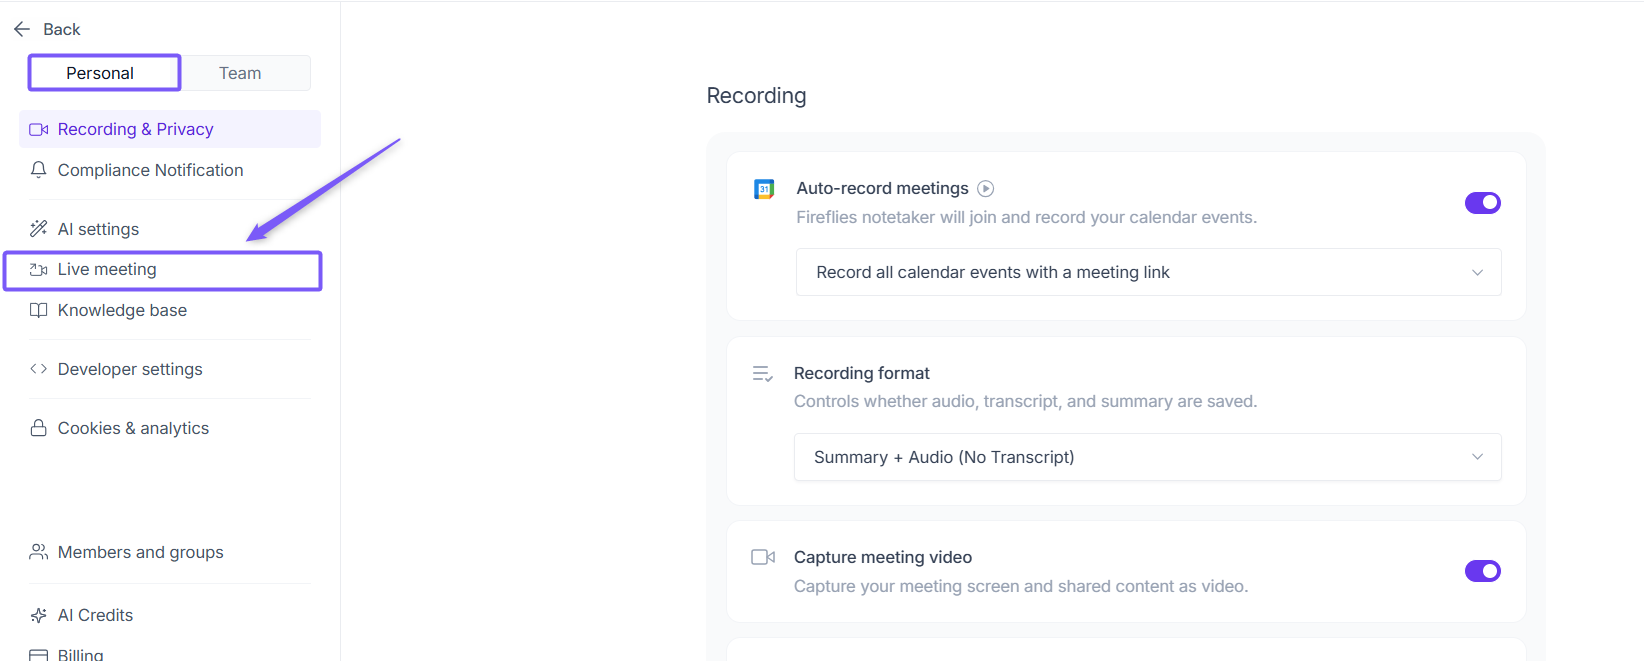Turn off Capture meeting video toggle

[x=1482, y=571]
